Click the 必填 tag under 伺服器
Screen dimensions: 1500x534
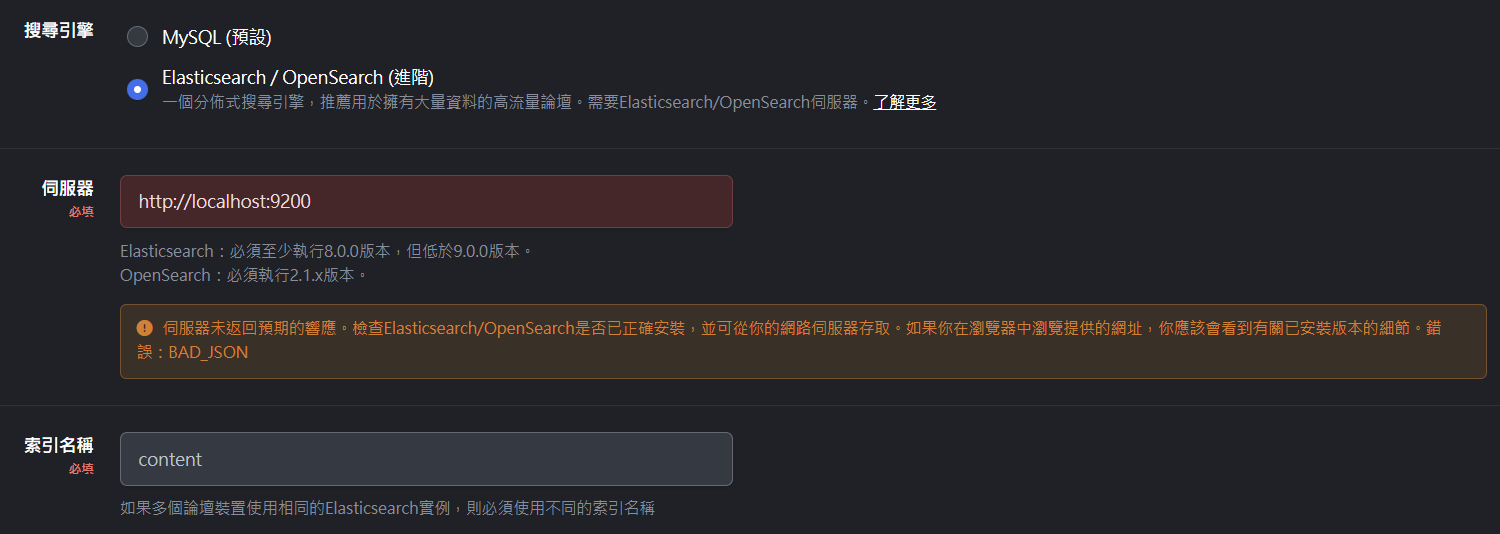[x=81, y=212]
